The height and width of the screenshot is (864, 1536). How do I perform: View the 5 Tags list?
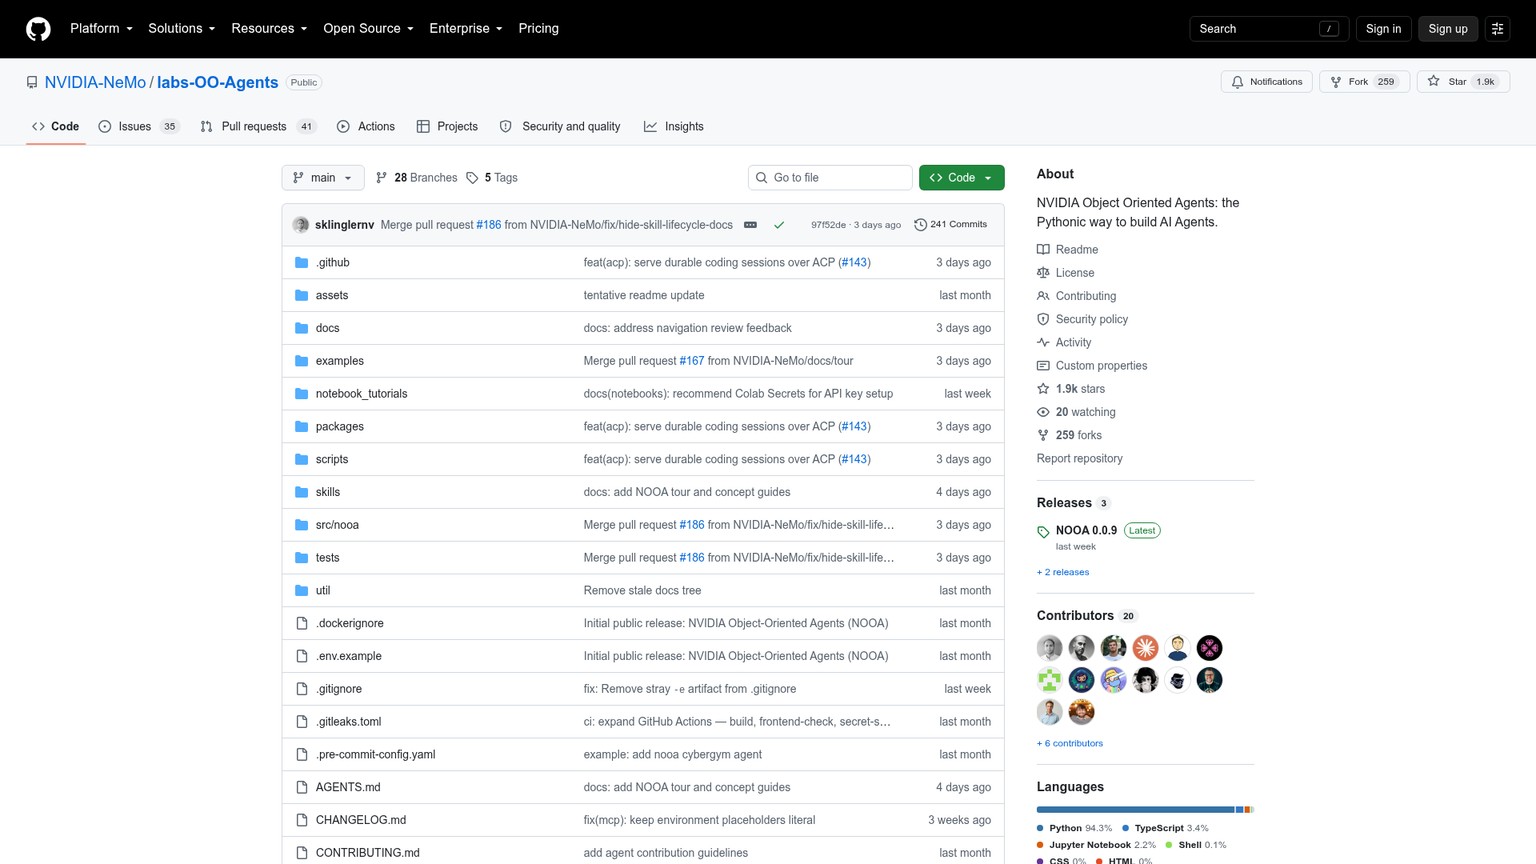[x=492, y=178]
